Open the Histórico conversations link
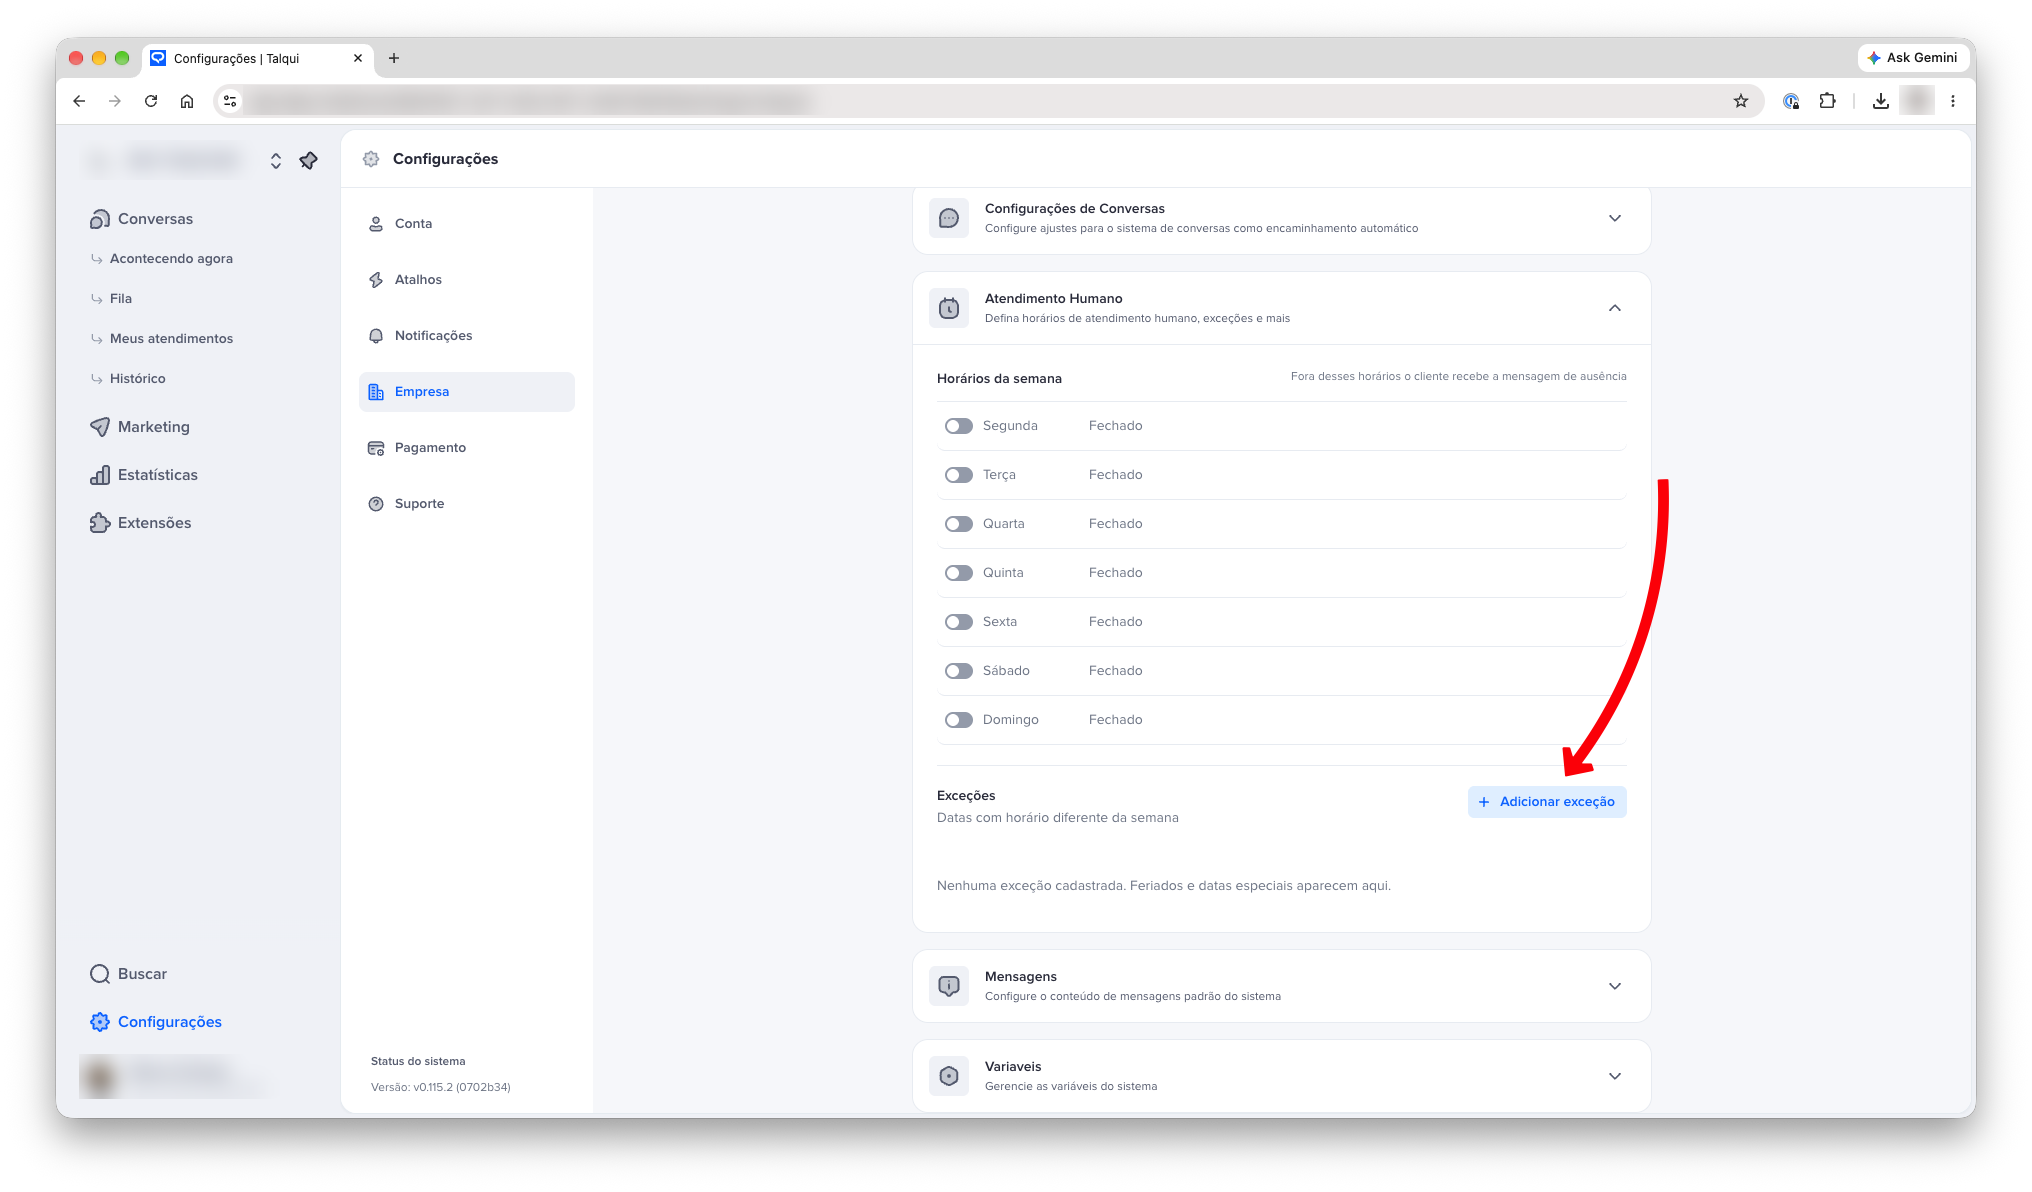The image size is (2032, 1192). 137,379
